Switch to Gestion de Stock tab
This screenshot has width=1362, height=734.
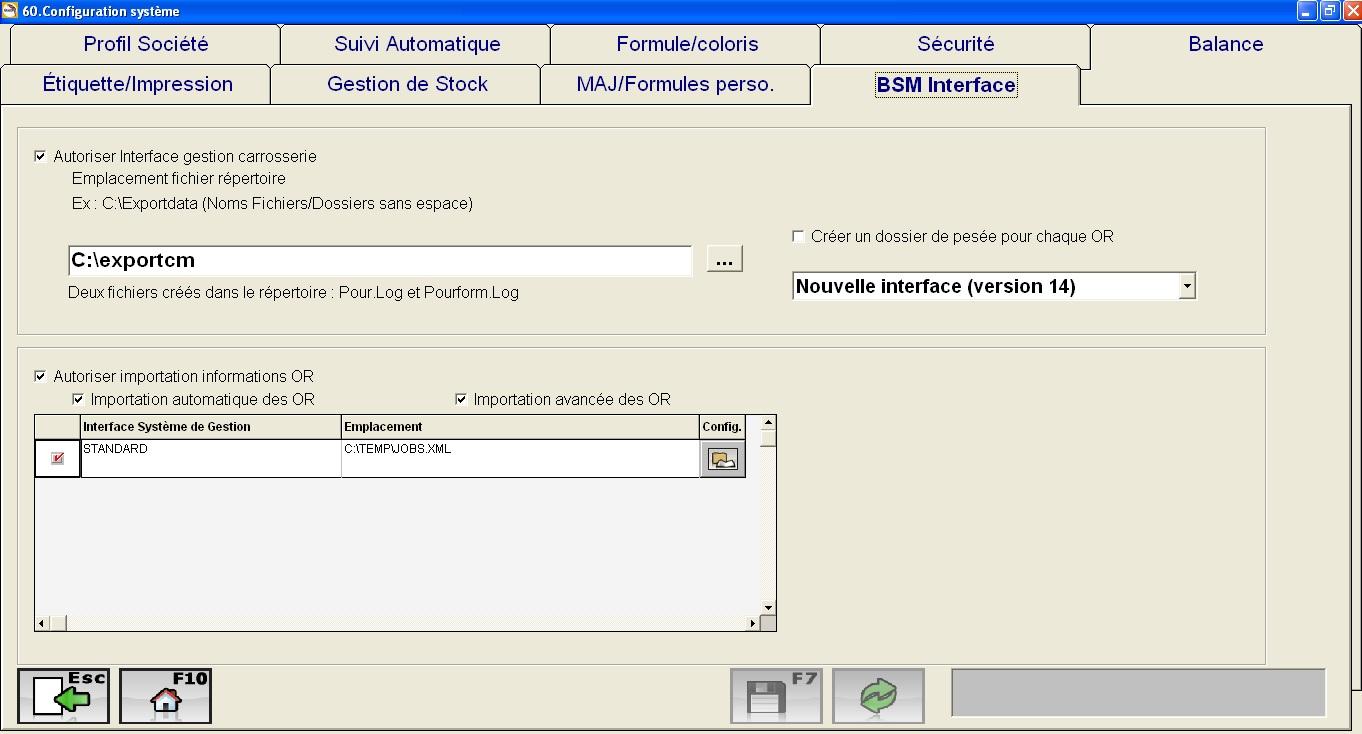(406, 85)
